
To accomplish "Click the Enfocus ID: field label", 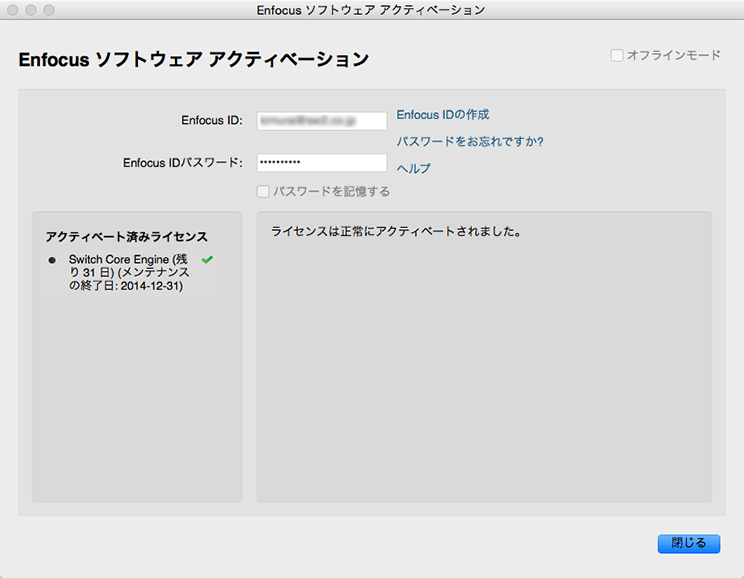I will (212, 121).
